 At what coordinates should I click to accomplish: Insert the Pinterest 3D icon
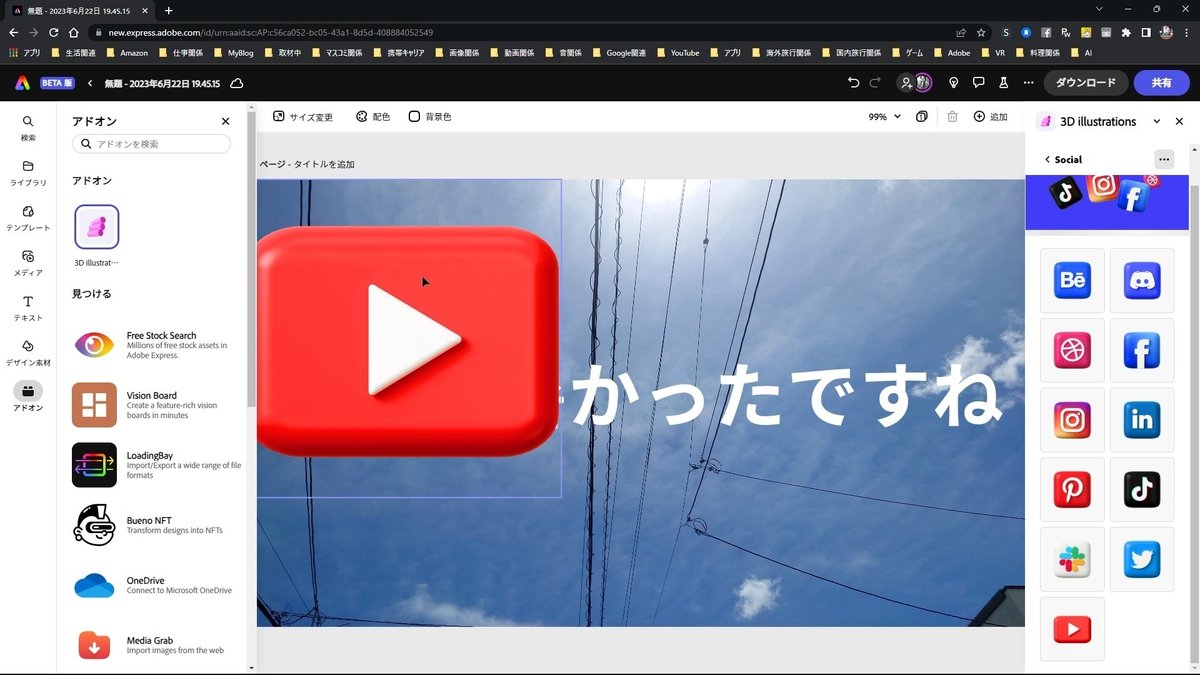pyautogui.click(x=1072, y=490)
